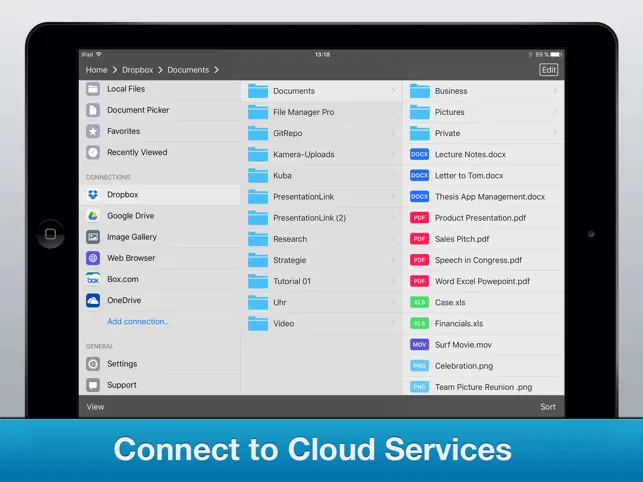Select PNG icon of Celebration.png

click(419, 366)
